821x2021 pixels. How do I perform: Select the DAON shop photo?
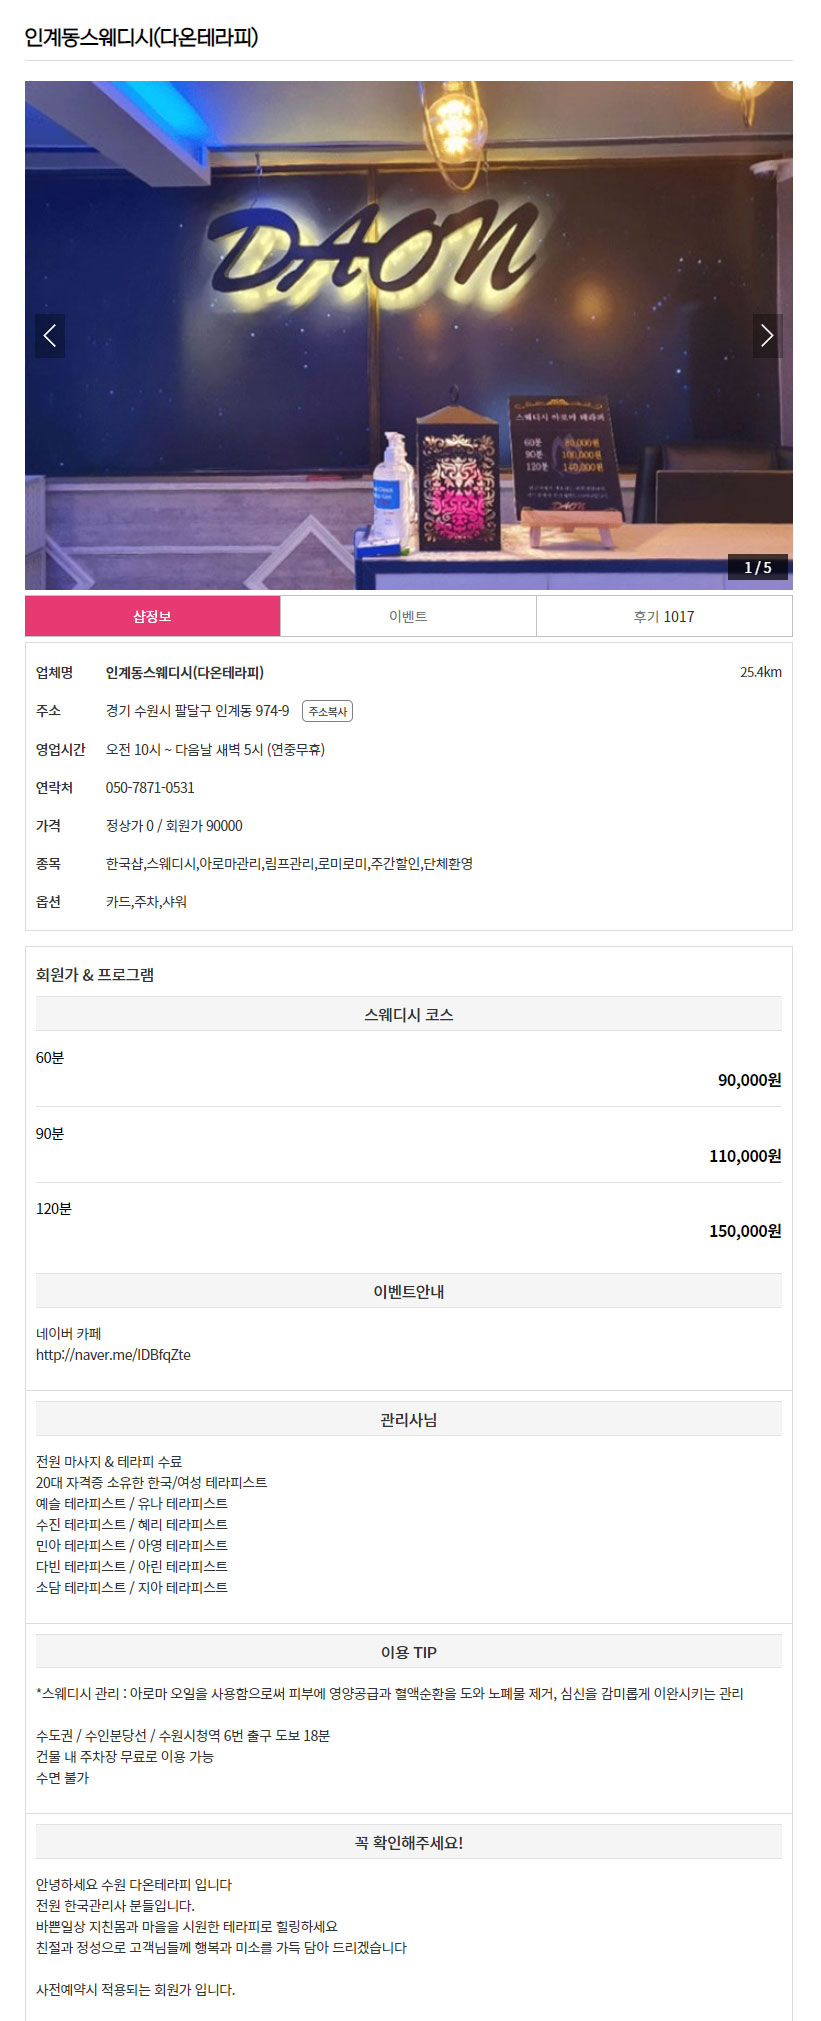(x=409, y=335)
